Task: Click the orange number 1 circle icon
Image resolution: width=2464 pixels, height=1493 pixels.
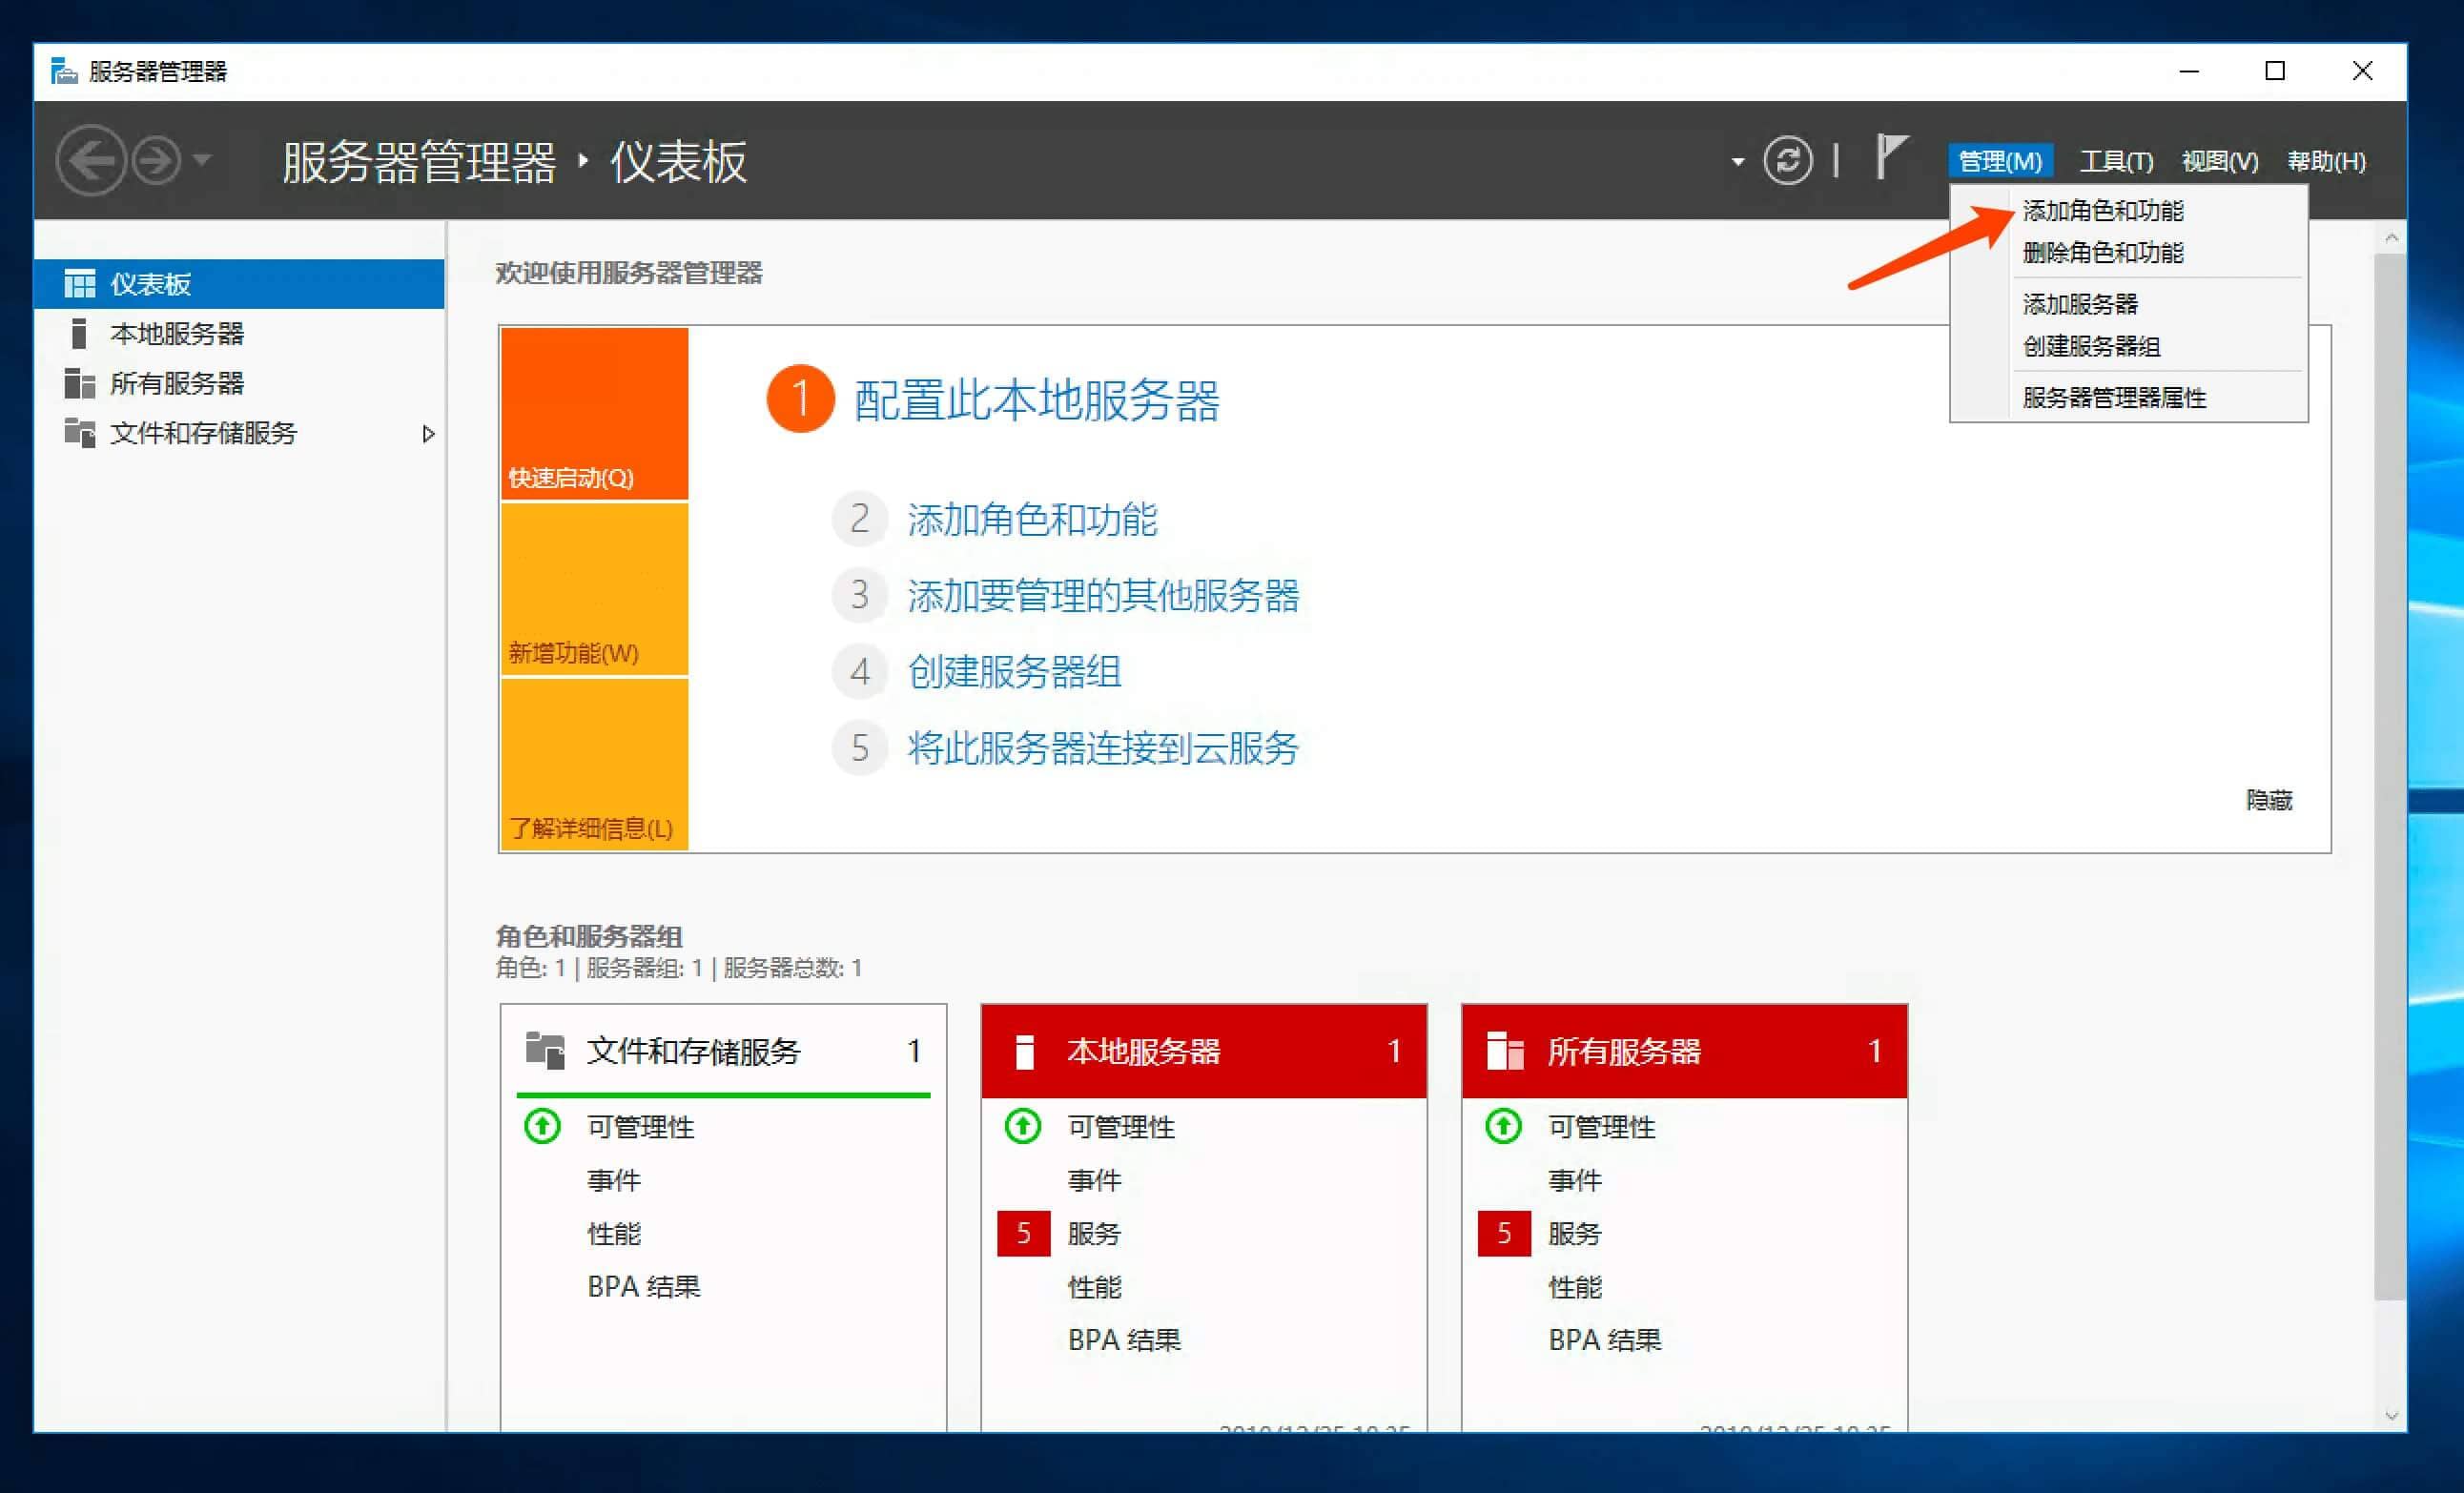Action: [x=800, y=399]
